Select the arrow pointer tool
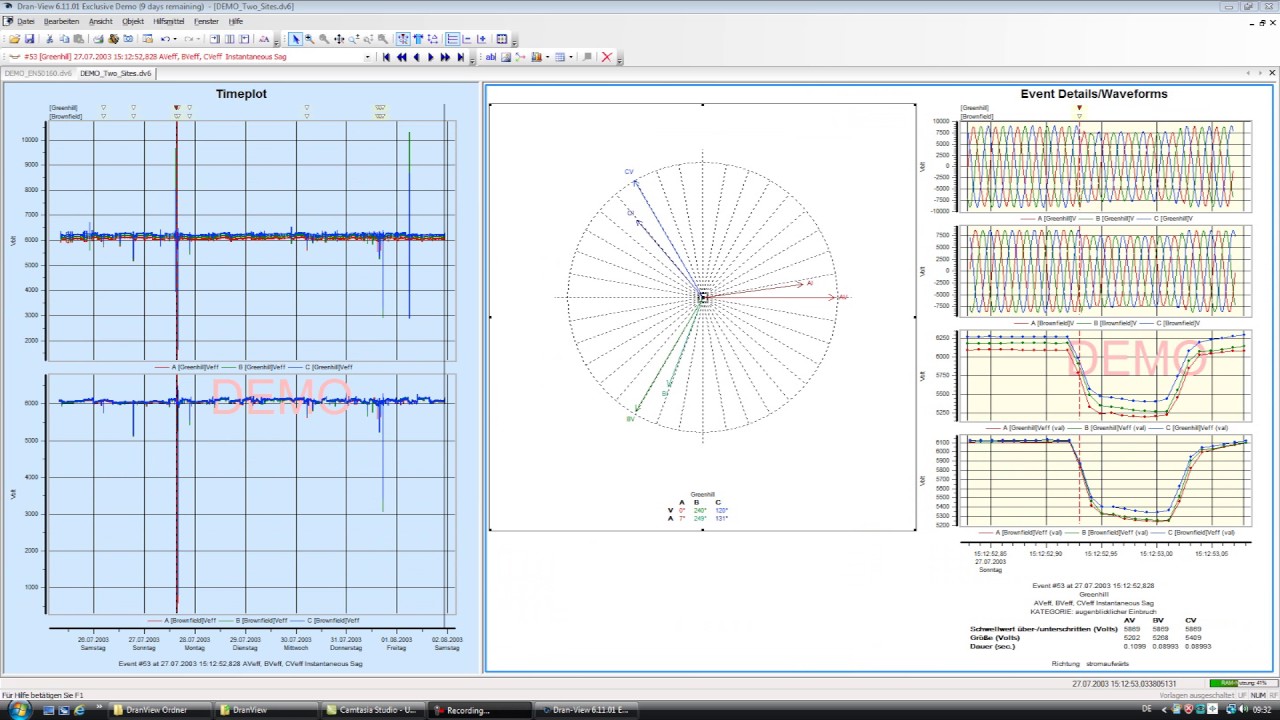Viewport: 1280px width, 720px height. coord(295,39)
